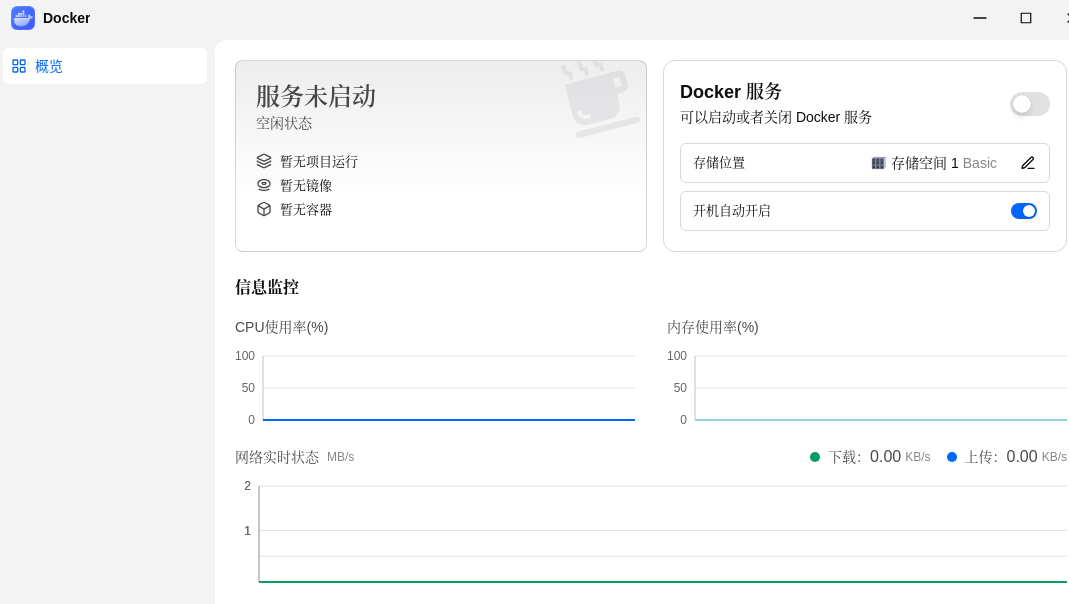
Task: Click the 网络实时状态 network chart area
Action: [x=663, y=534]
